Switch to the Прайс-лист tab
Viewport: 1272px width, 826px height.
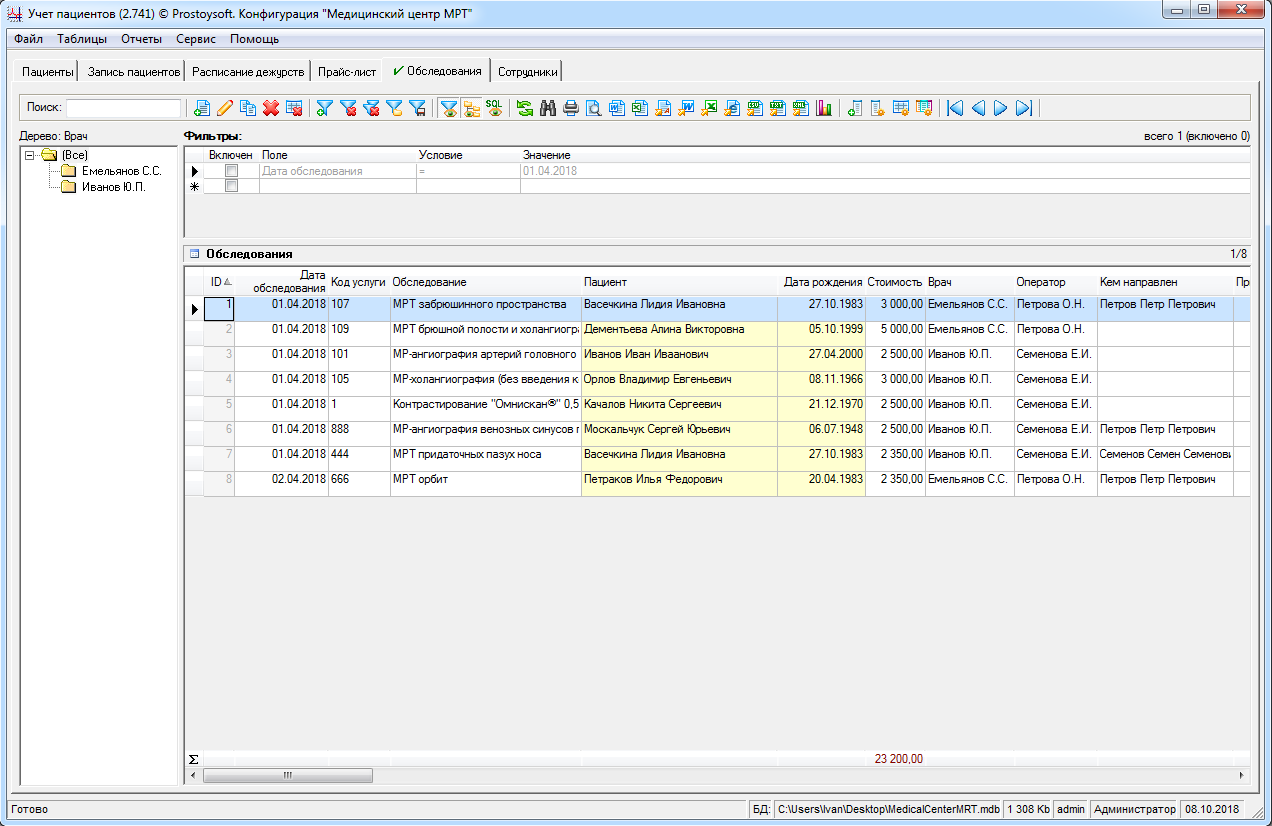click(347, 72)
